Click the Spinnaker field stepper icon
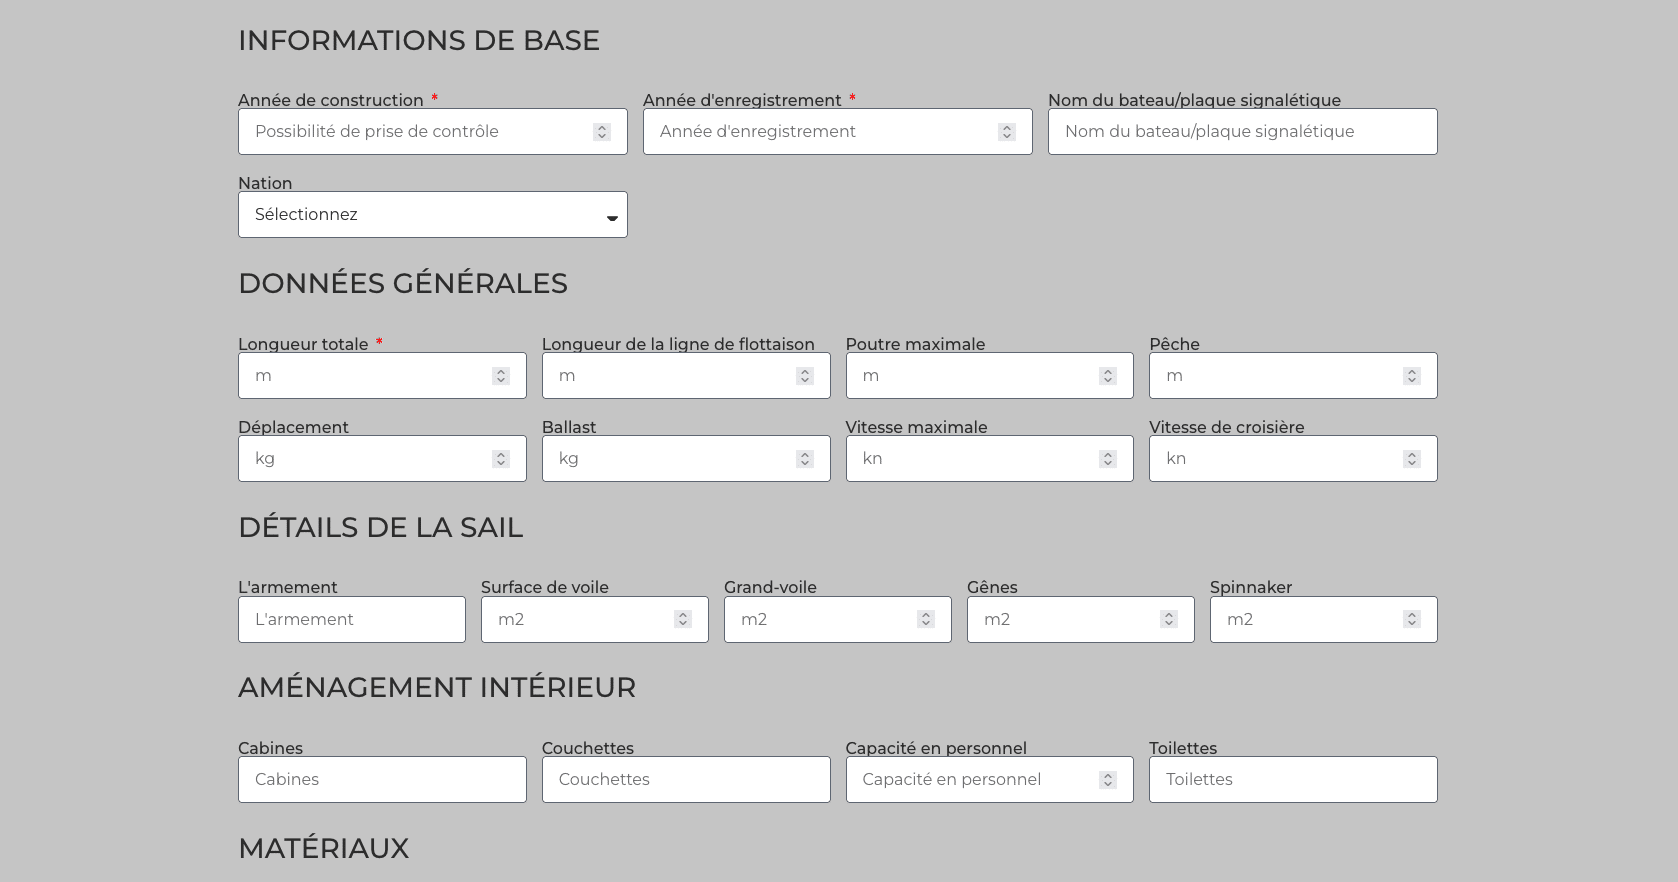The image size is (1678, 882). click(1412, 620)
